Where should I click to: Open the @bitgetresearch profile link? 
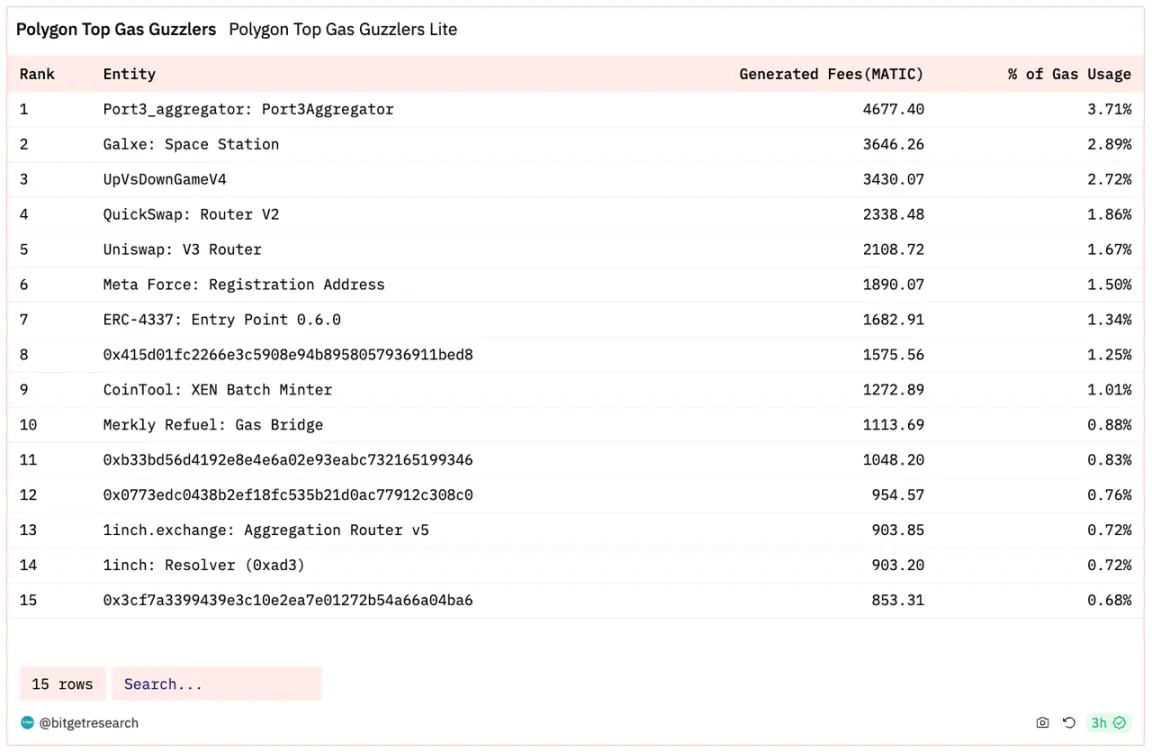[x=89, y=723]
